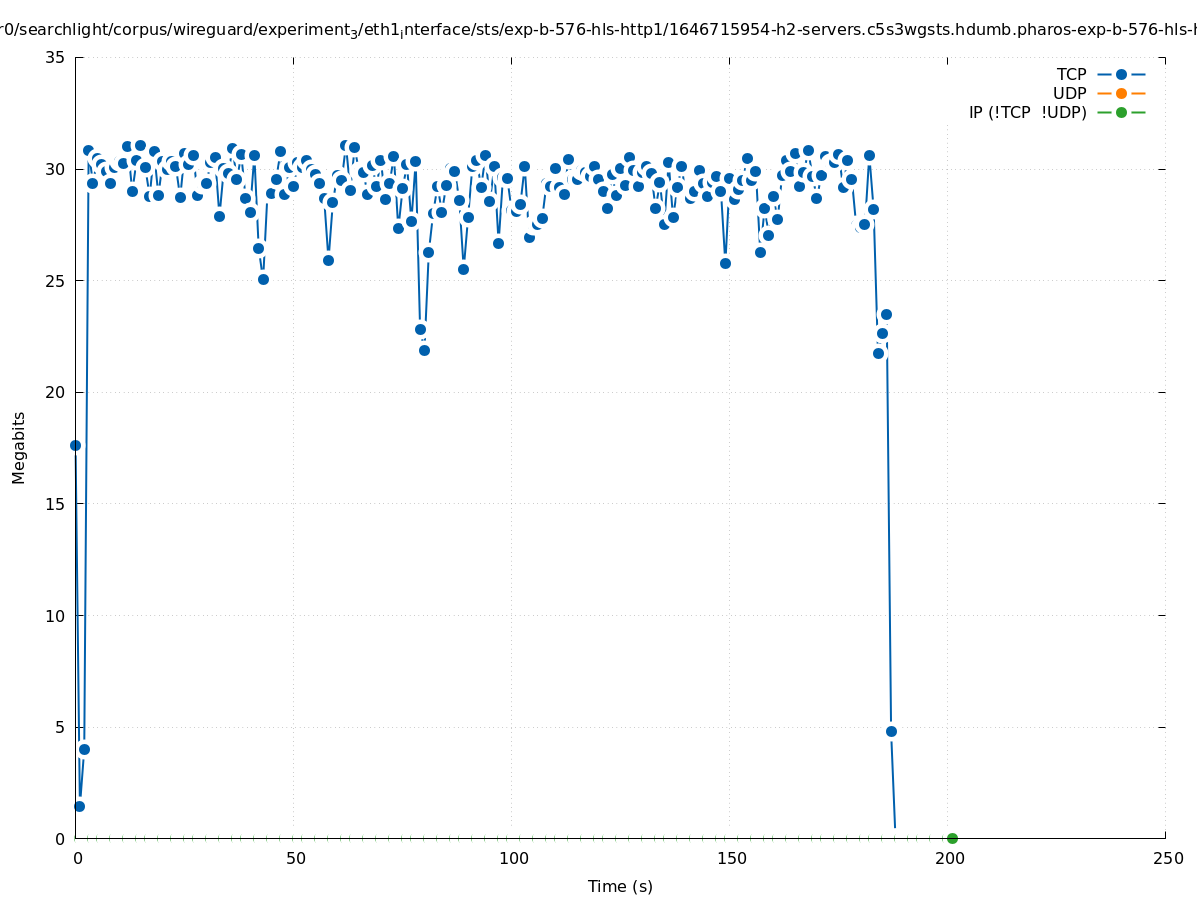
Task: Click the green IP legend marker
Action: point(1121,112)
